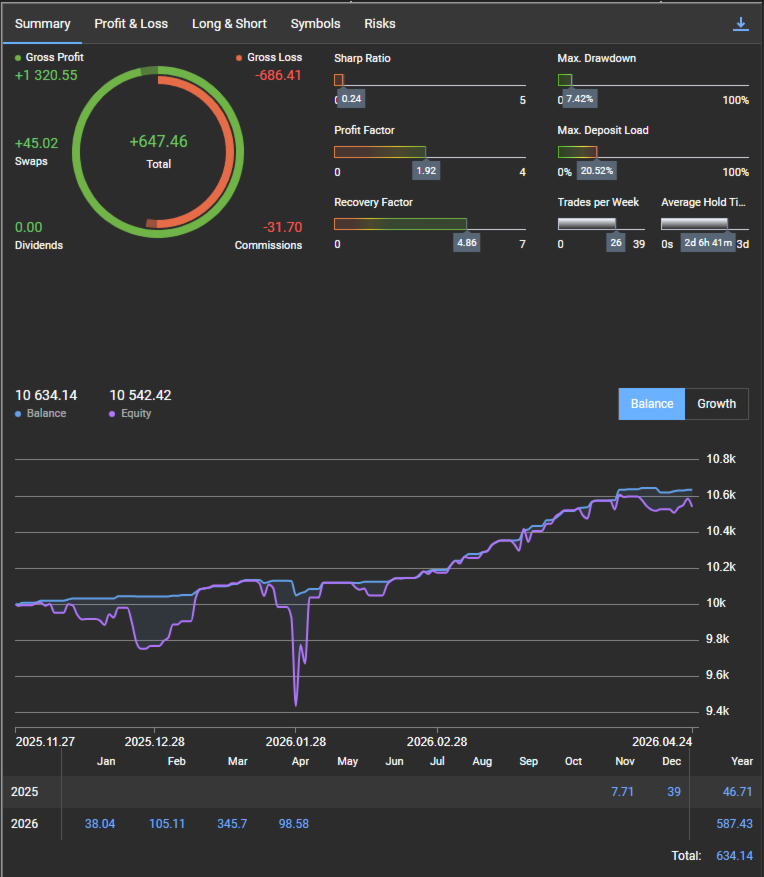Open the Long & Short tab
Image resolution: width=764 pixels, height=877 pixels.
click(x=229, y=23)
